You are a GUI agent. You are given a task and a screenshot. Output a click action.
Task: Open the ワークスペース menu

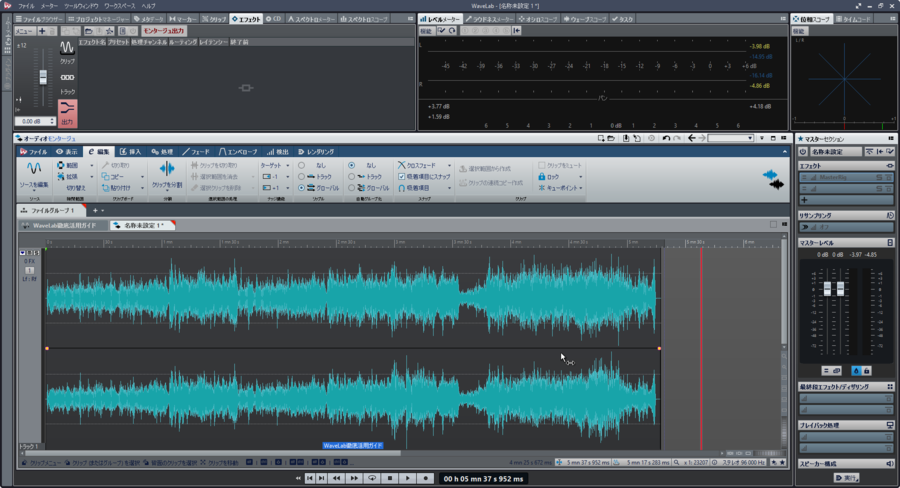pos(119,6)
